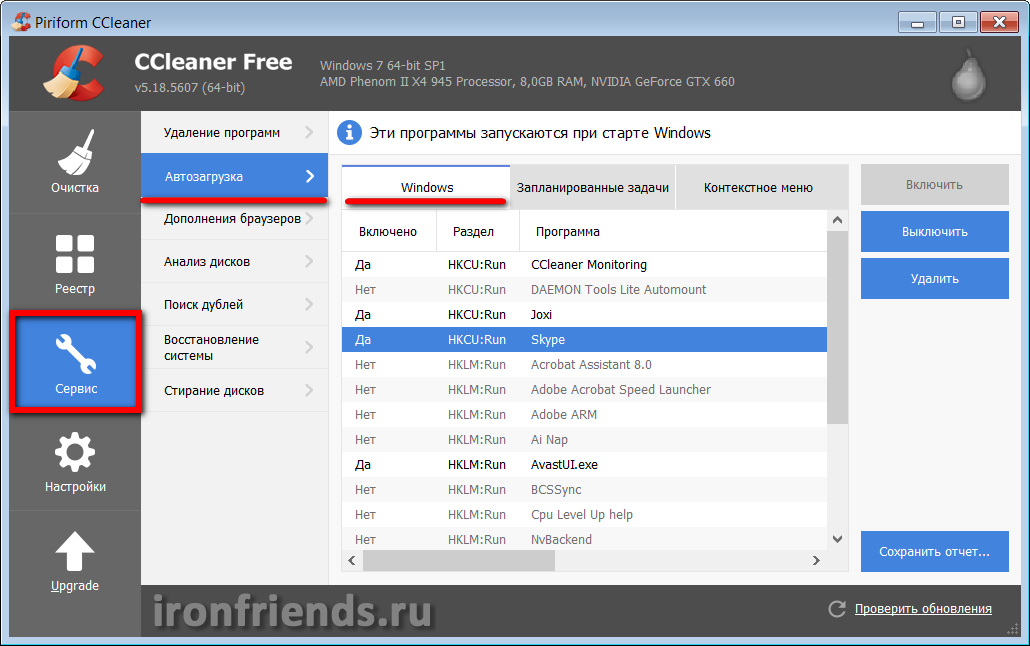Open Настройки gear icon
This screenshot has width=1030, height=646.
coord(75,453)
